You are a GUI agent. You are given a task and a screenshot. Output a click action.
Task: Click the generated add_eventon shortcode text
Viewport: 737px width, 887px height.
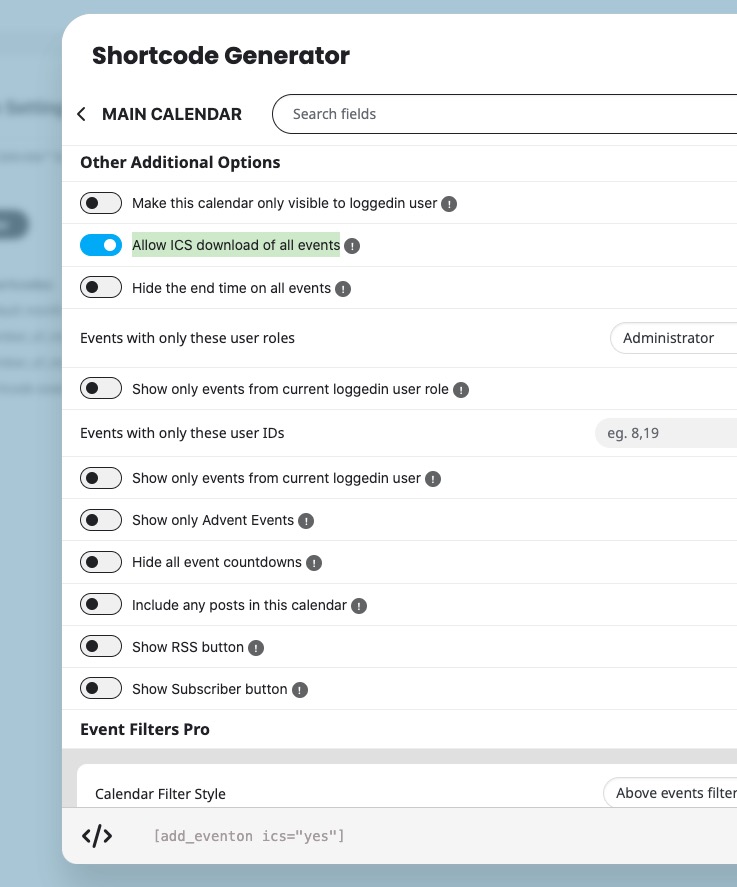pyautogui.click(x=248, y=836)
